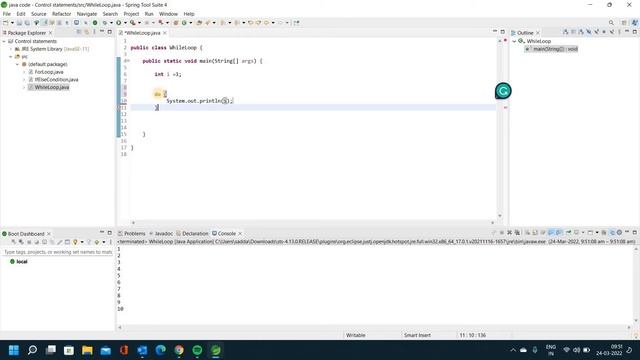Select the WhileLoop.java editor tab
This screenshot has height=360, width=640.
pos(140,33)
